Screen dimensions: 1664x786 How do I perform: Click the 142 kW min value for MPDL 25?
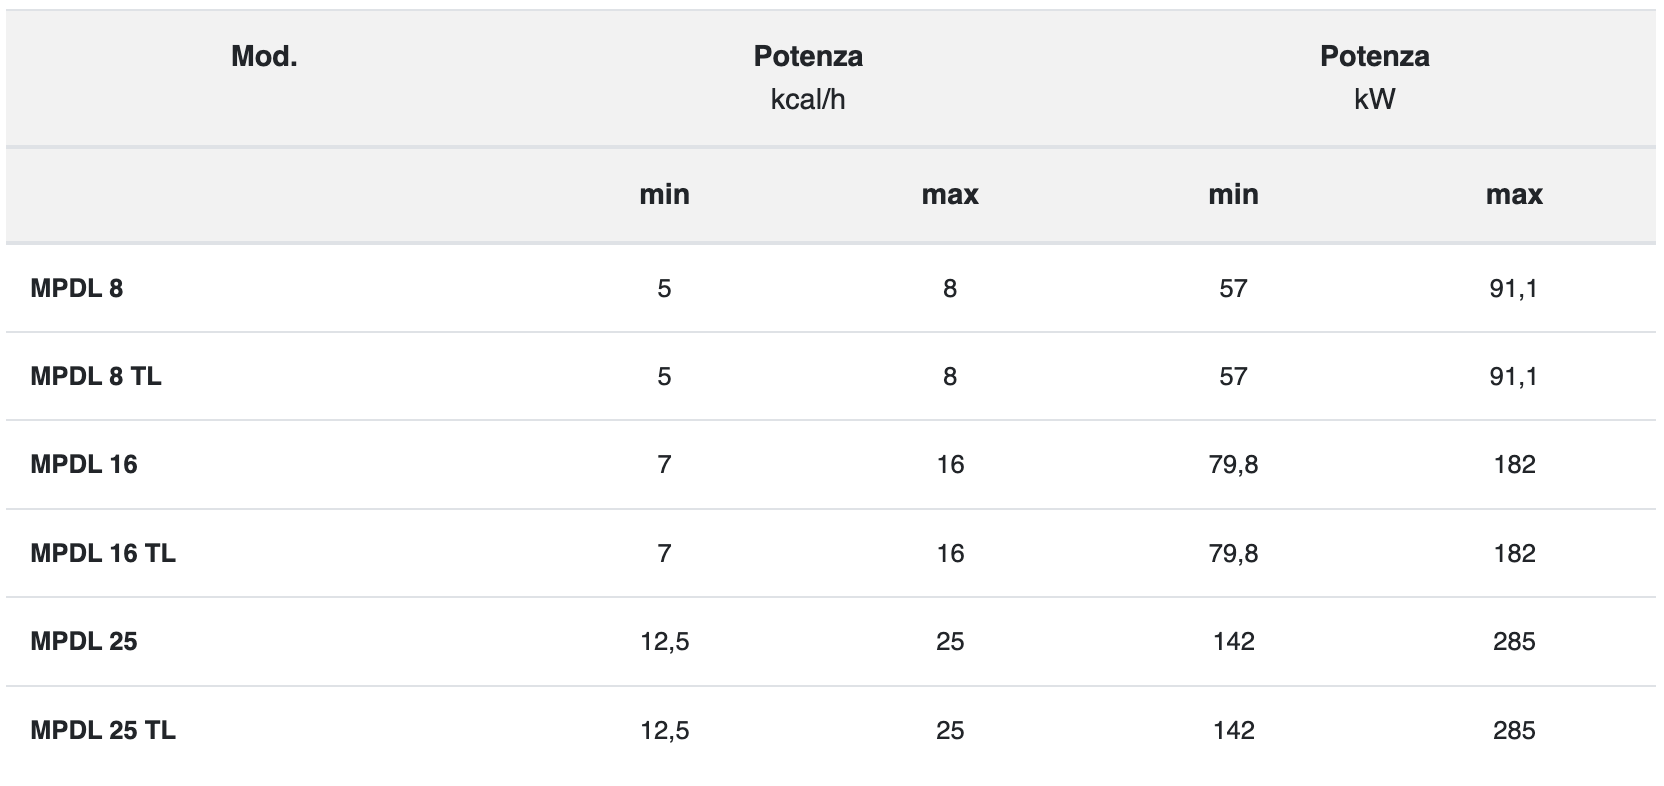pos(1233,641)
